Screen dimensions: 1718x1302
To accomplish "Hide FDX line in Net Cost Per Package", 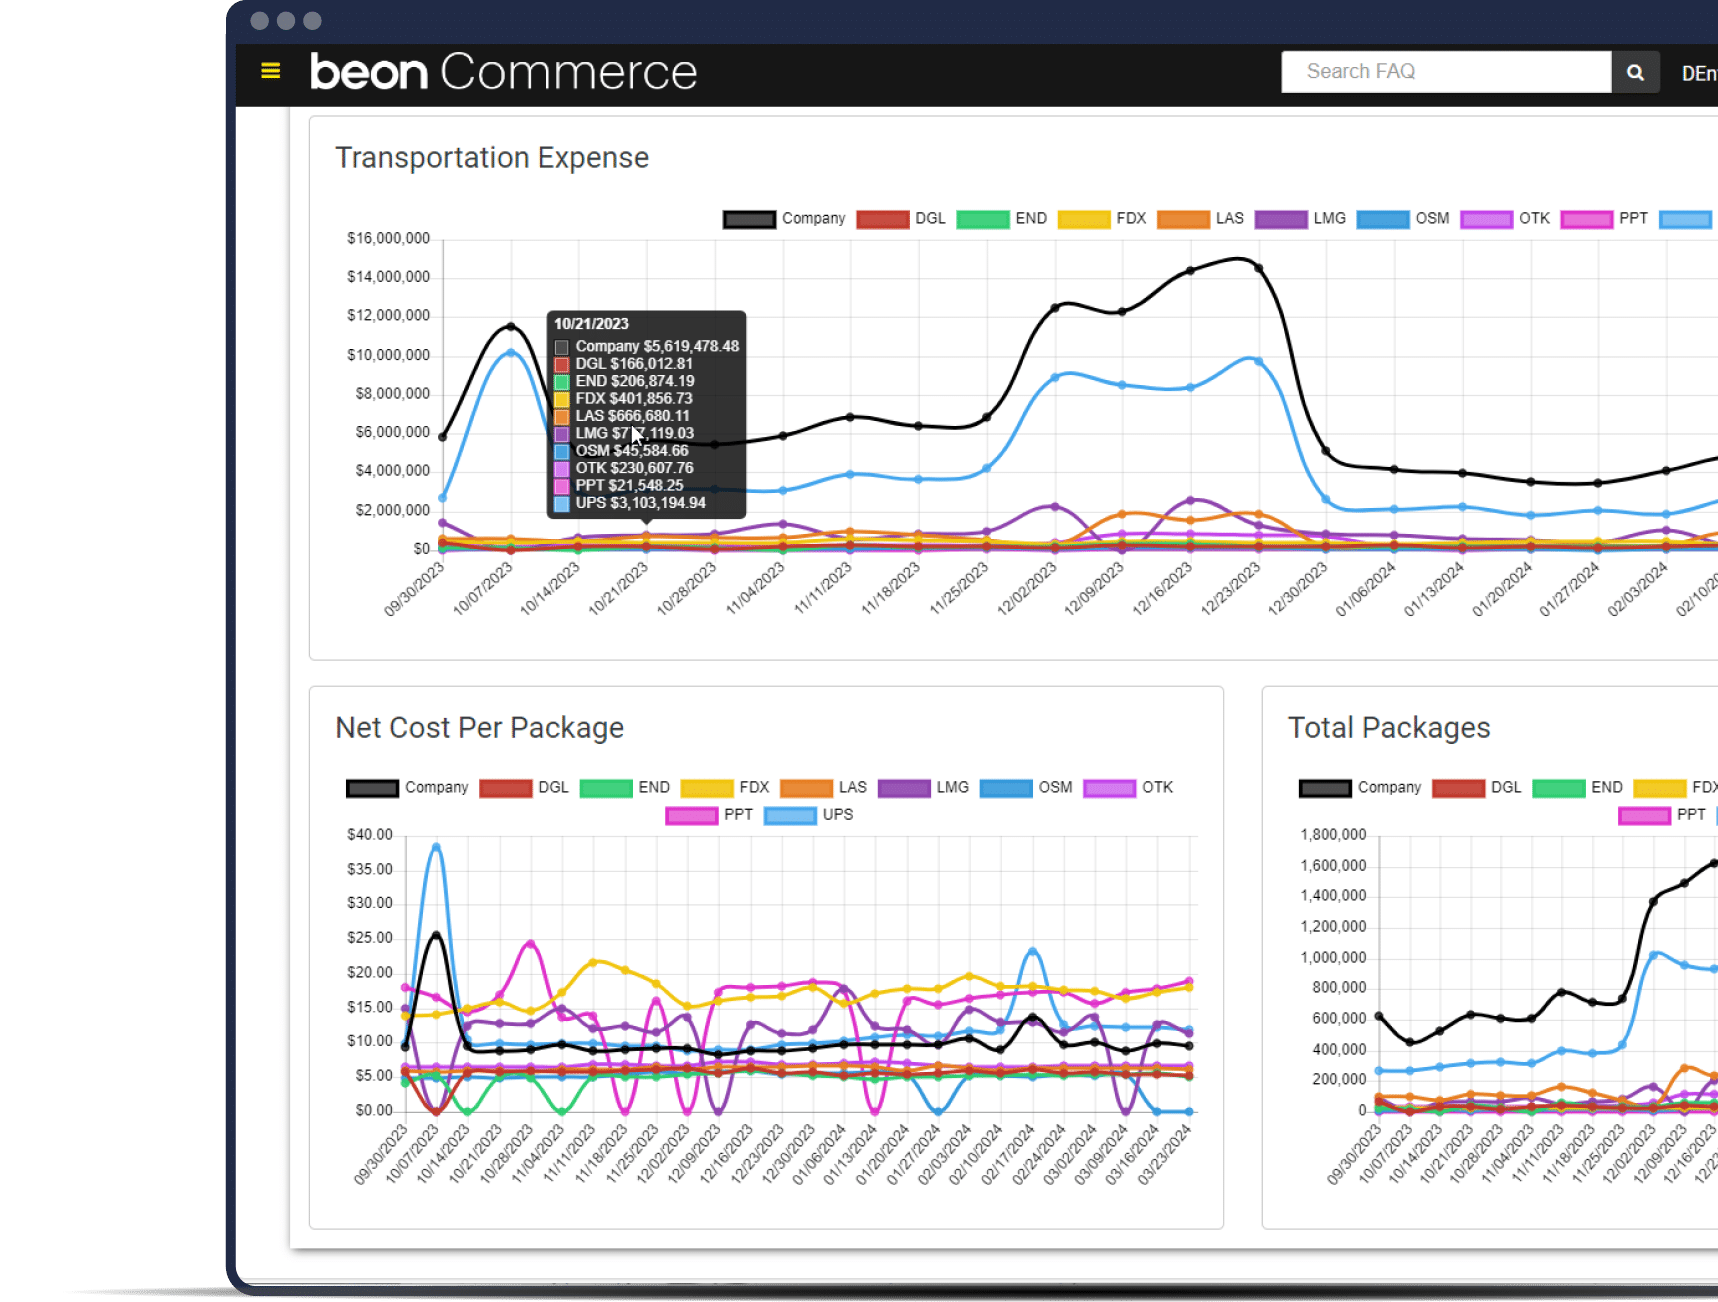I will (725, 788).
